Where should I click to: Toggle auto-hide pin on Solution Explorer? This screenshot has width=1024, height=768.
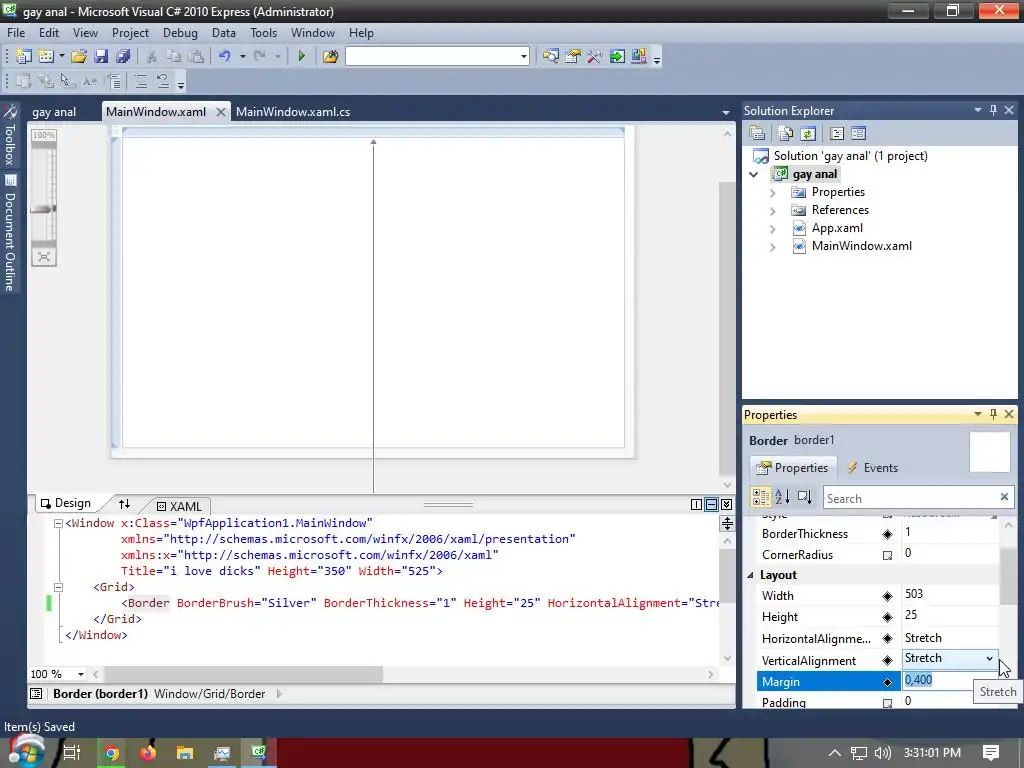click(993, 110)
